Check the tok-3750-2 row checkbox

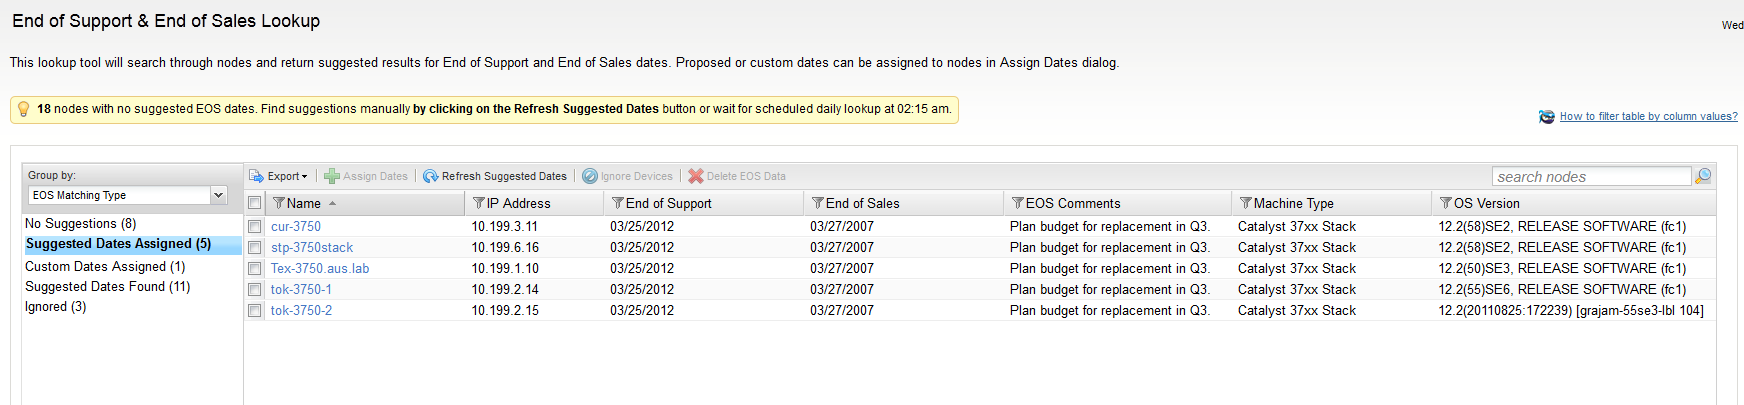(255, 311)
